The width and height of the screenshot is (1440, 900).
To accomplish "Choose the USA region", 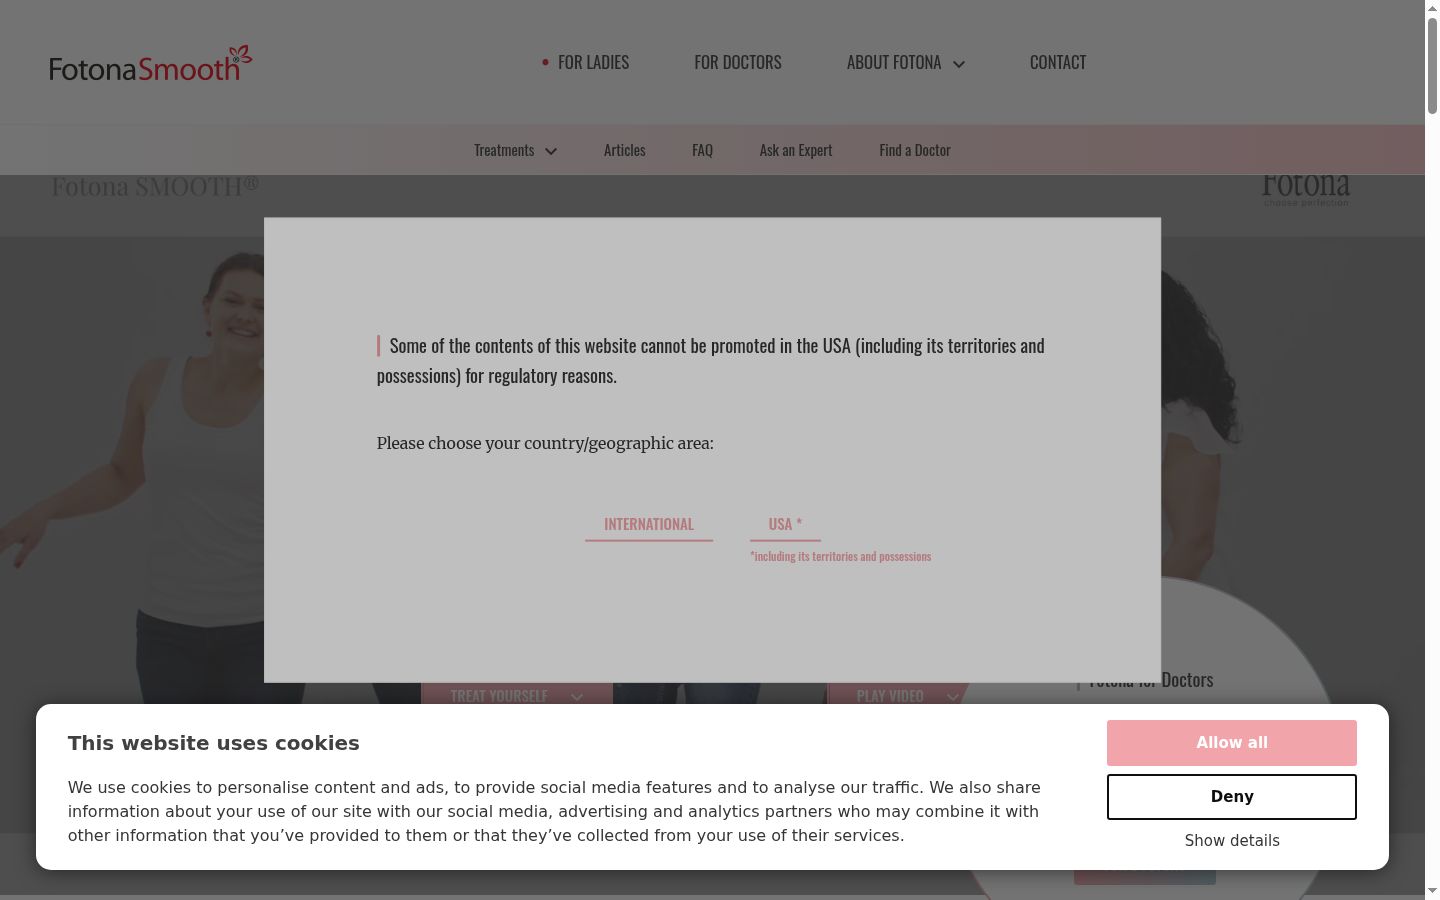I will pos(785,525).
